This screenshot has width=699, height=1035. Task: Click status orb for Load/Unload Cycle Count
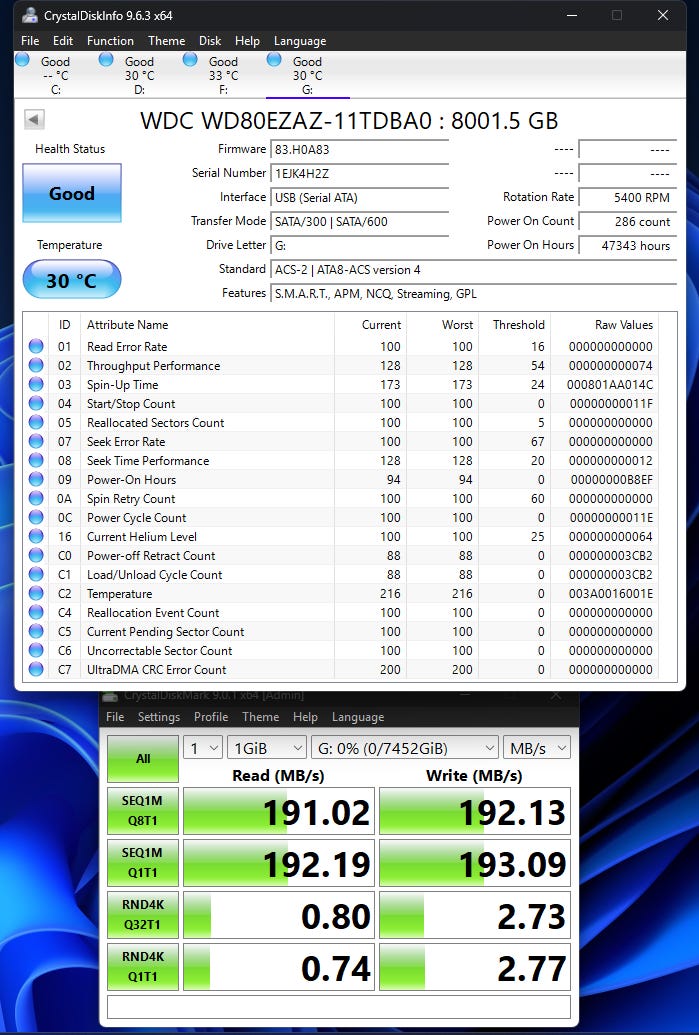point(36,574)
